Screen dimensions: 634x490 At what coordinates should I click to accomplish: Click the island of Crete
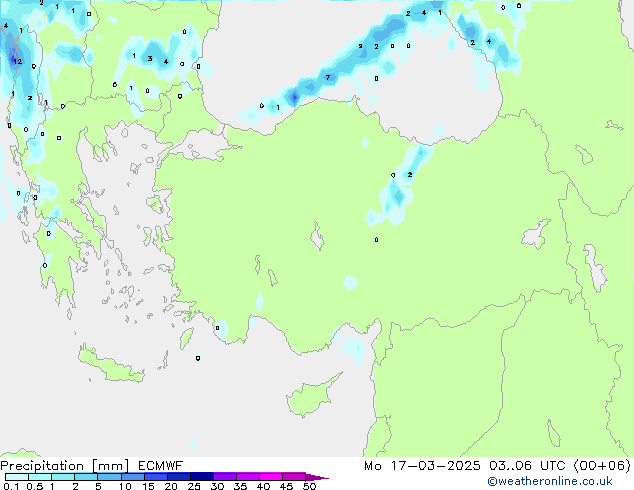point(110,366)
